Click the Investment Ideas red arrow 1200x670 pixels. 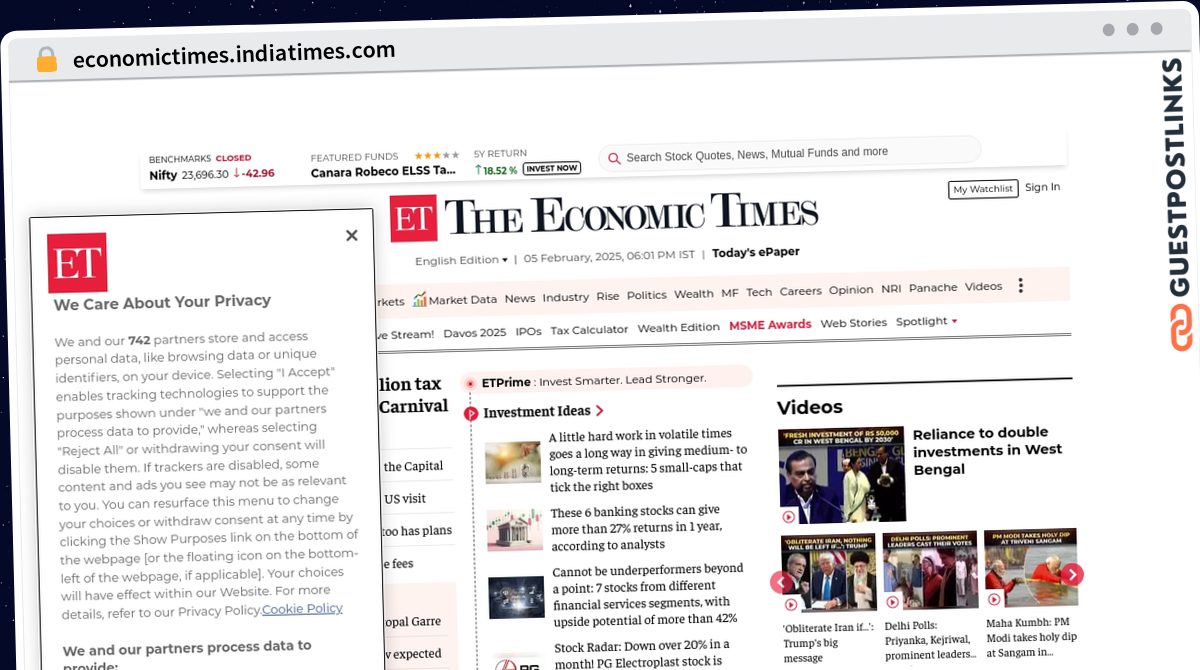pyautogui.click(x=600, y=410)
